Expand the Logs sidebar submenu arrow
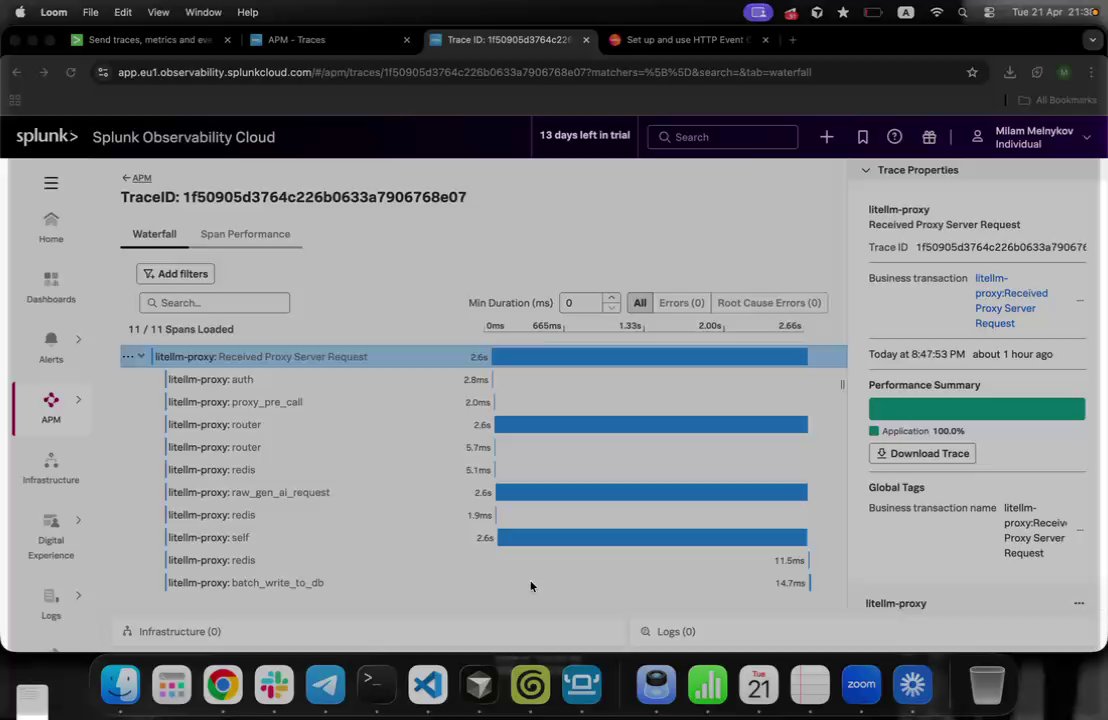 coord(78,595)
